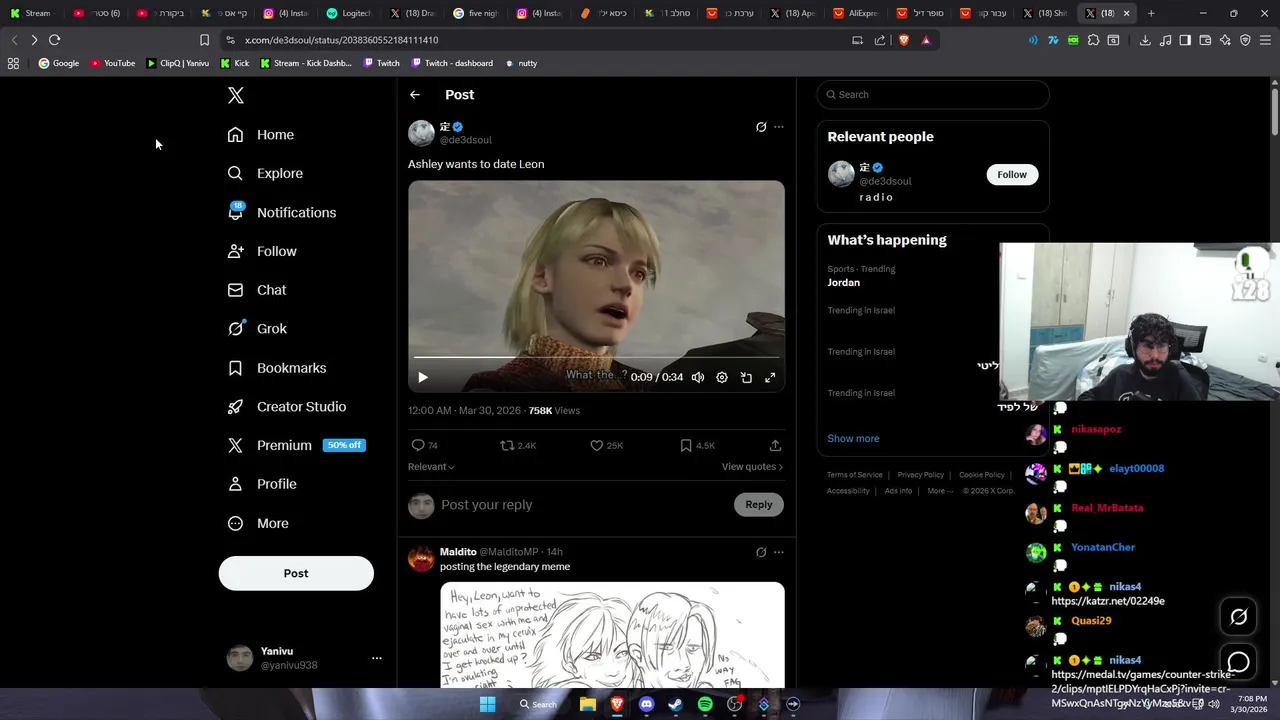This screenshot has width=1280, height=720.
Task: Click the Grok icon on de3dsoul's post
Action: (x=761, y=127)
